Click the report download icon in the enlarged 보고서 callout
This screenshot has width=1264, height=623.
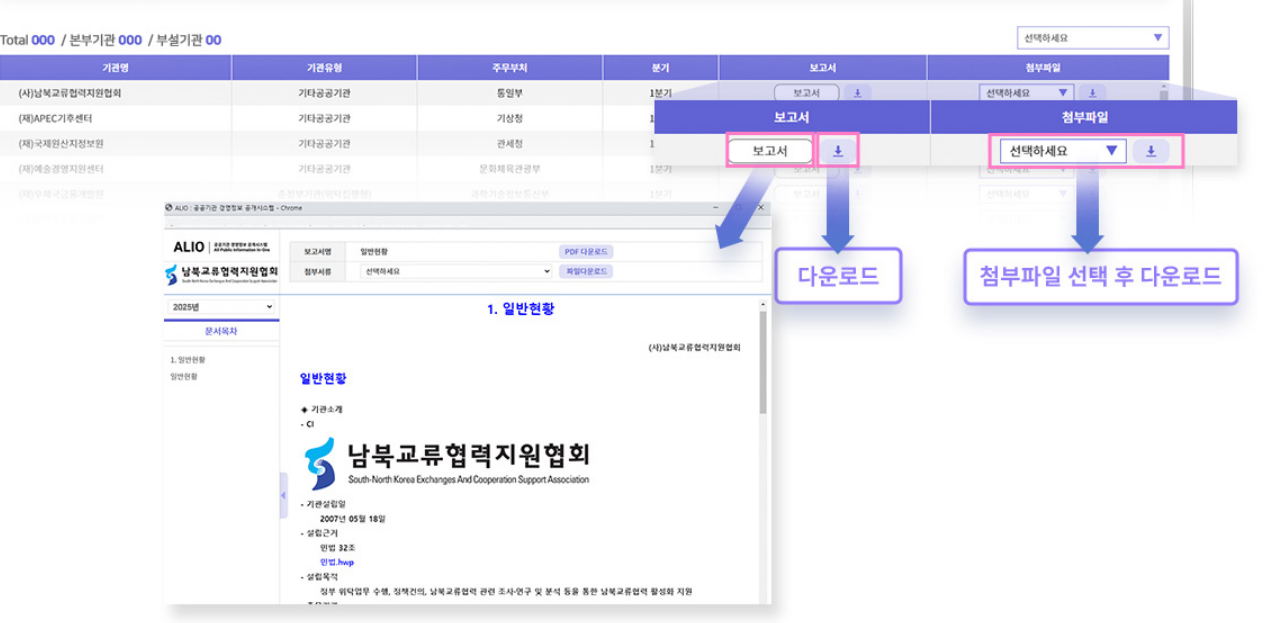pos(838,152)
